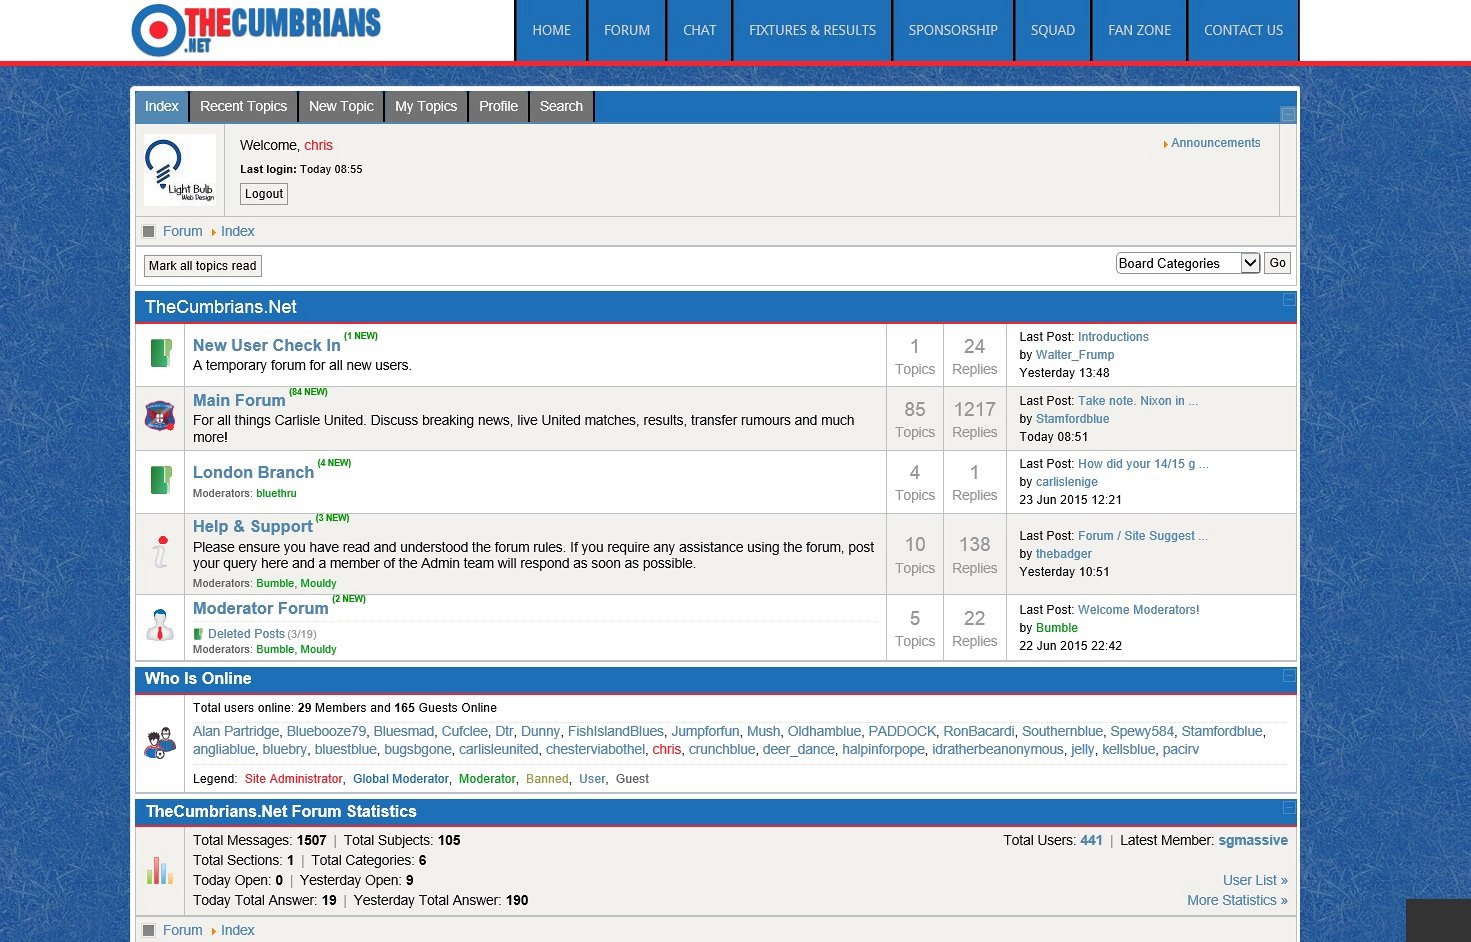Viewport: 1471px width, 942px height.
Task: Collapse the Who Is Online section
Action: tap(1288, 676)
